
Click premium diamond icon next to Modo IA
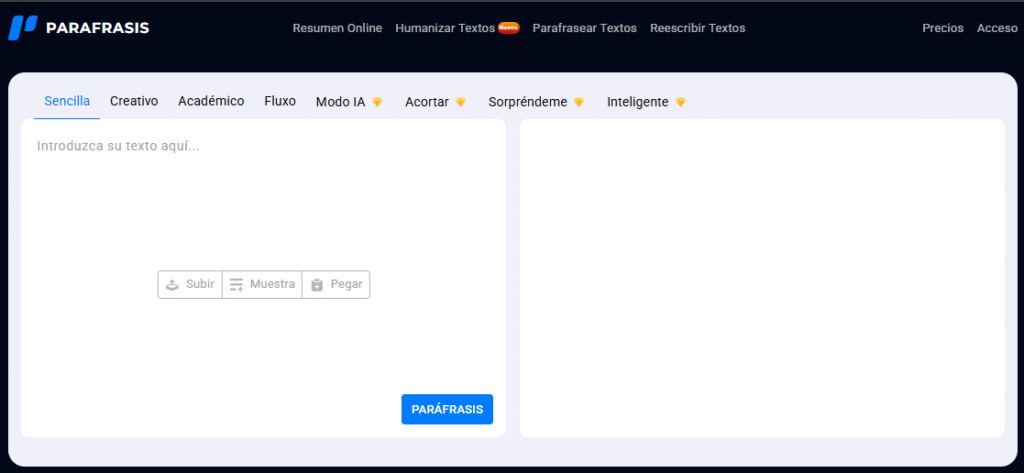click(377, 102)
